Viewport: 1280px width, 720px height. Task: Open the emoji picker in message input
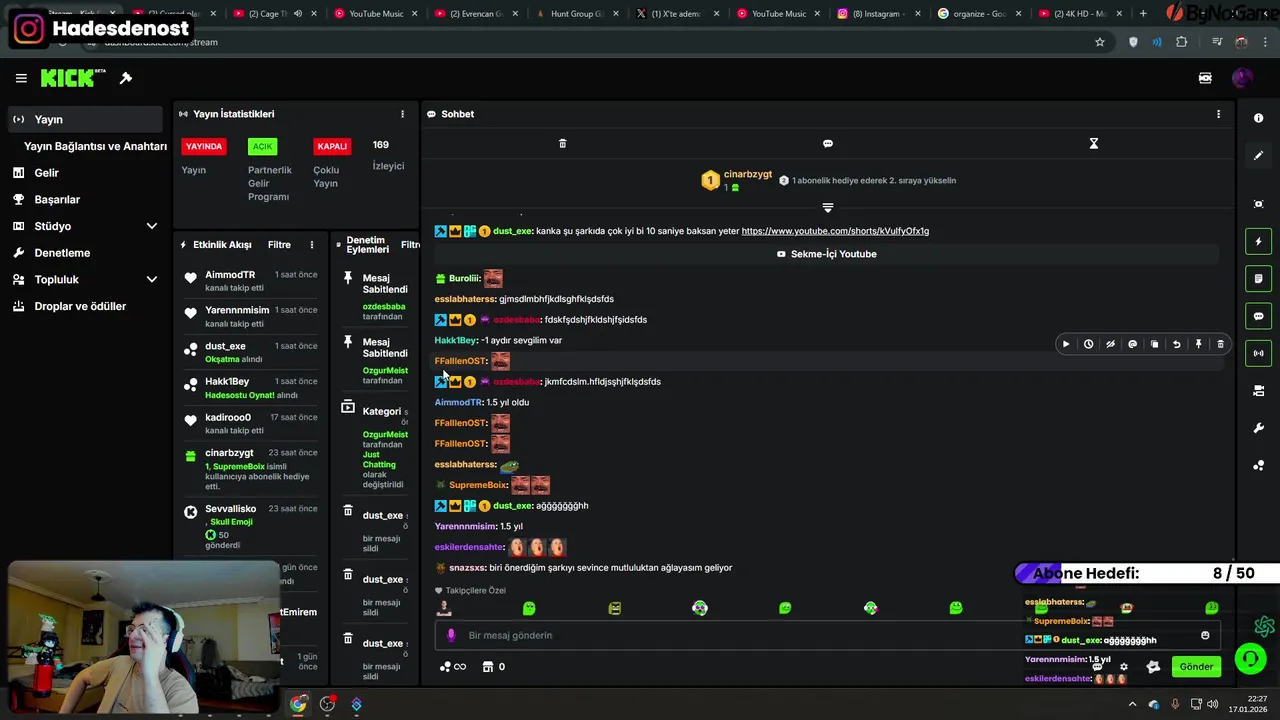click(x=1205, y=635)
